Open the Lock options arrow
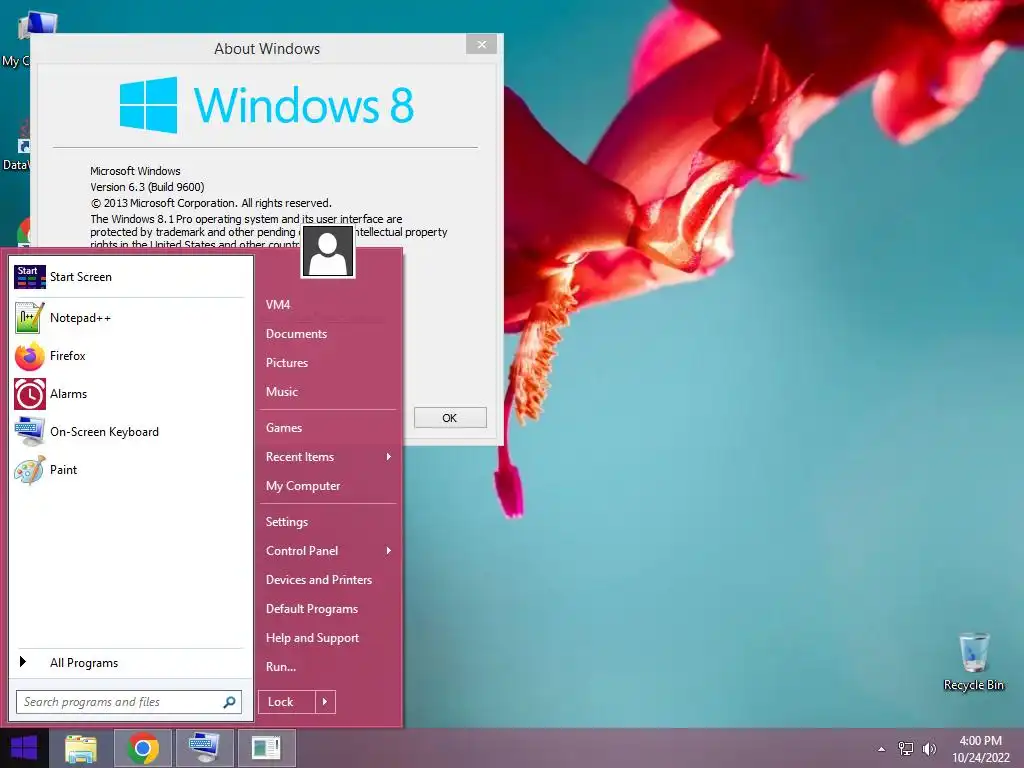The width and height of the screenshot is (1024, 768). click(325, 702)
